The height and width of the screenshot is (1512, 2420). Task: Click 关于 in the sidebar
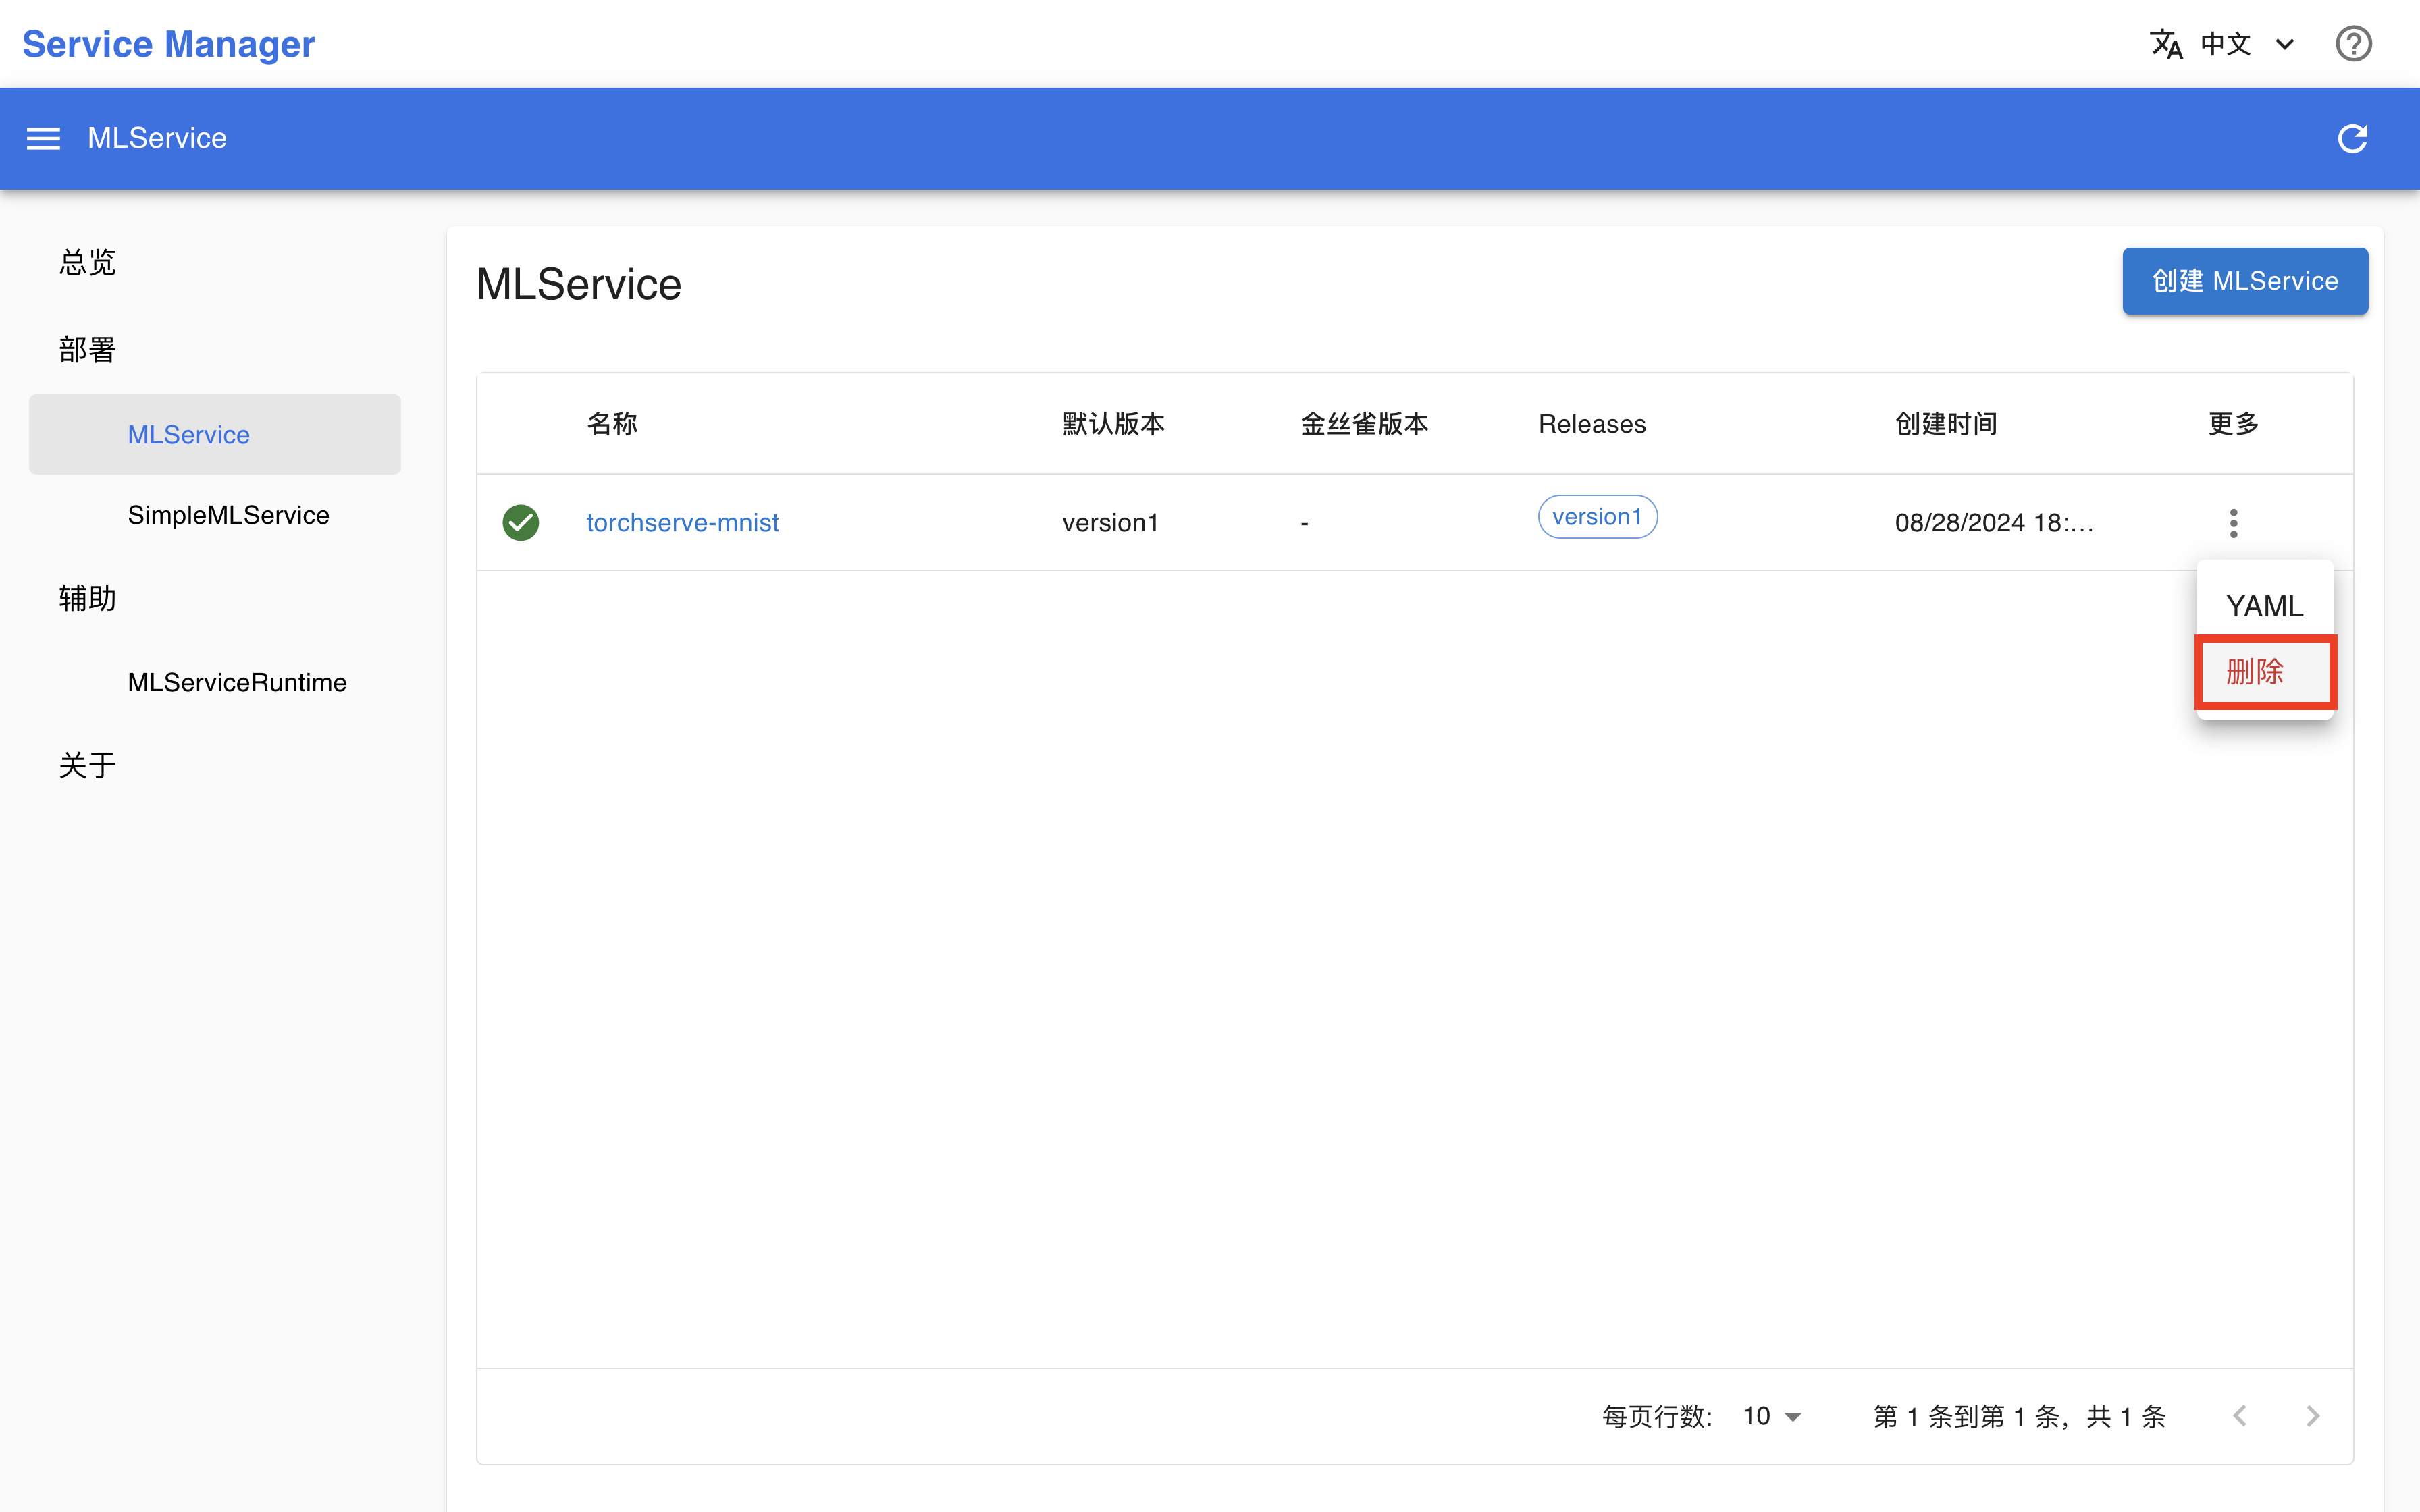pos(87,765)
